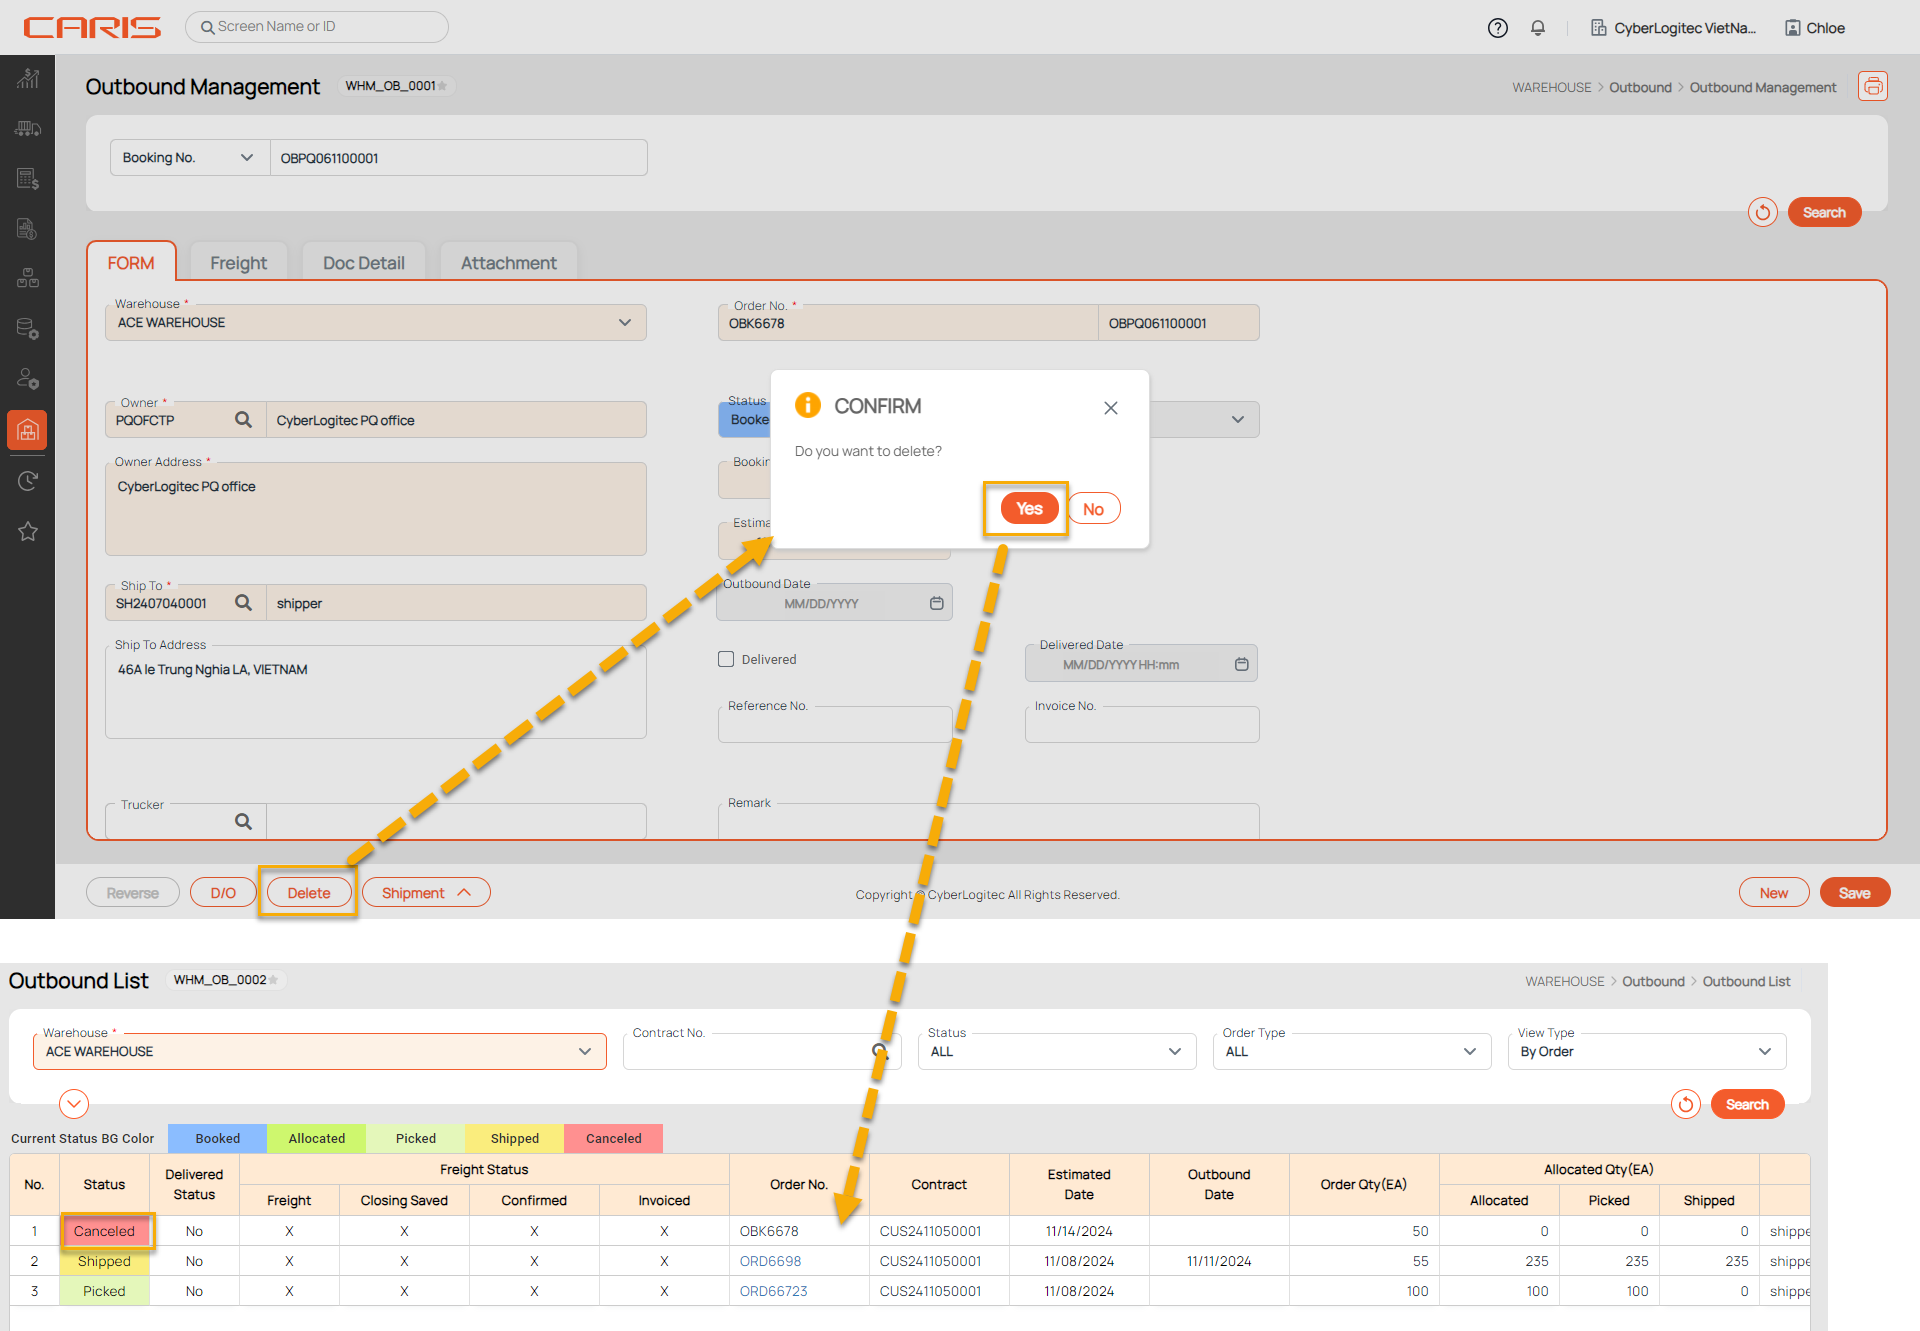Click the Delete button
The width and height of the screenshot is (1920, 1331).
(309, 893)
